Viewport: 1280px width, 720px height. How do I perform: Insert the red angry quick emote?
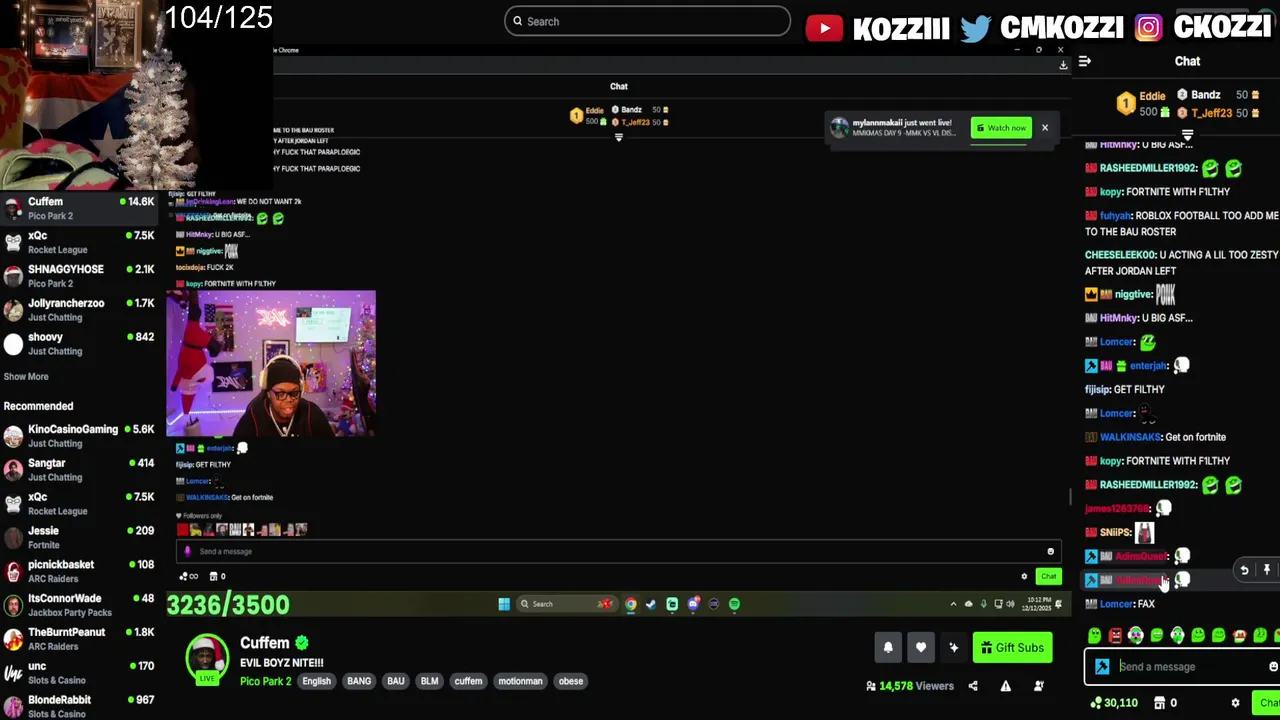point(1115,635)
